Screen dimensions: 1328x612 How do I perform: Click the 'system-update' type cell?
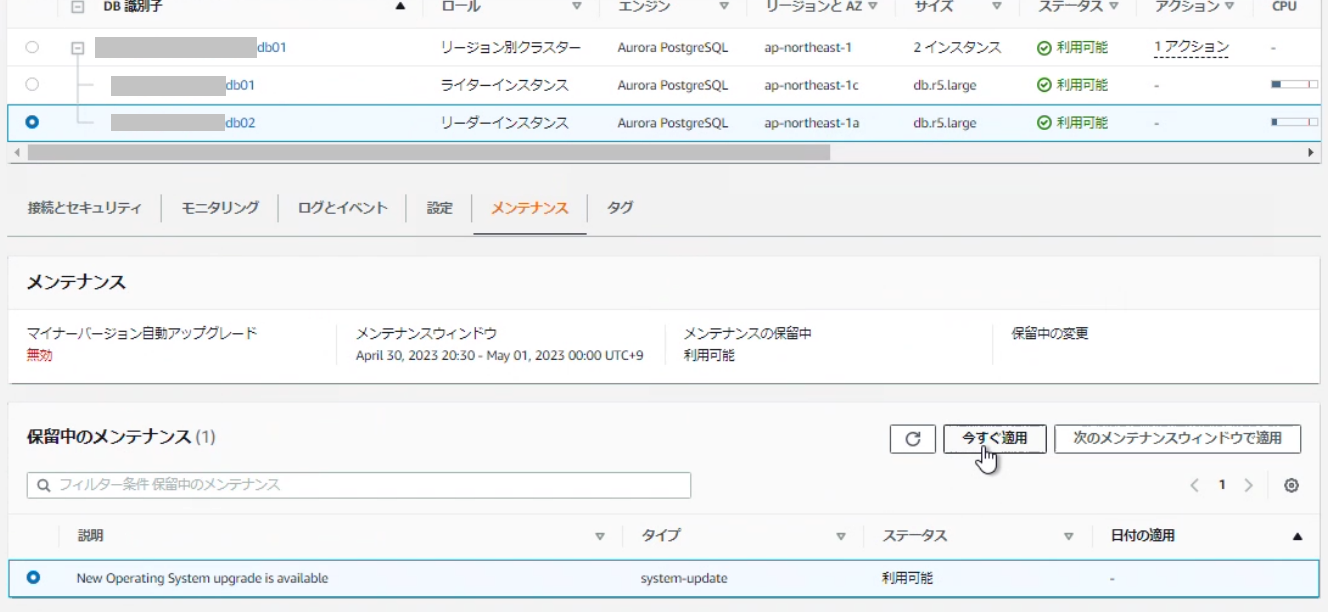[x=684, y=578]
